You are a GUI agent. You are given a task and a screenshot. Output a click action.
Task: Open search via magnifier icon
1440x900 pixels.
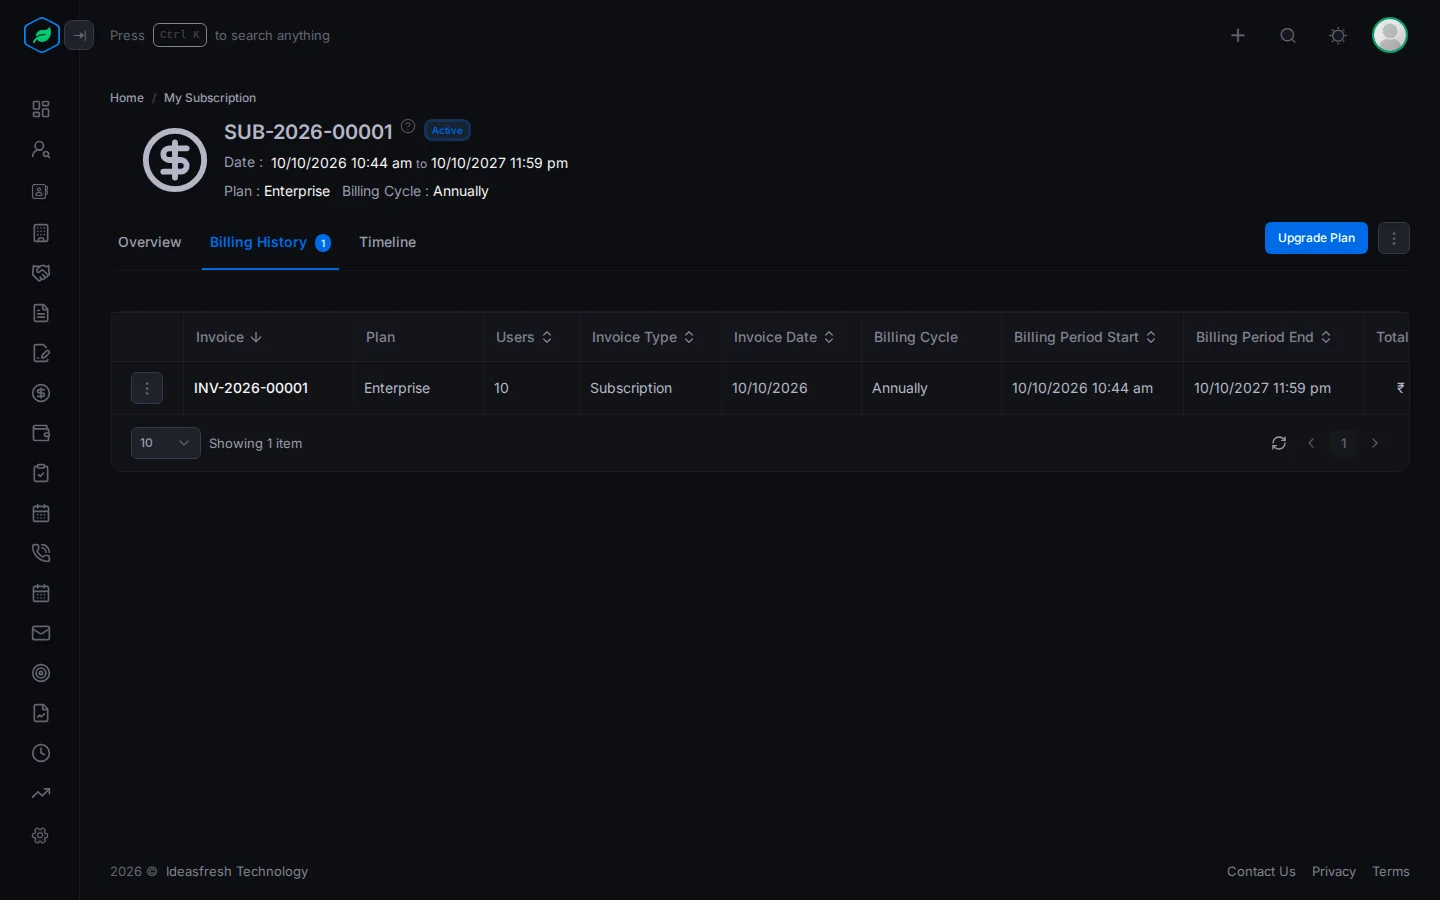1288,35
